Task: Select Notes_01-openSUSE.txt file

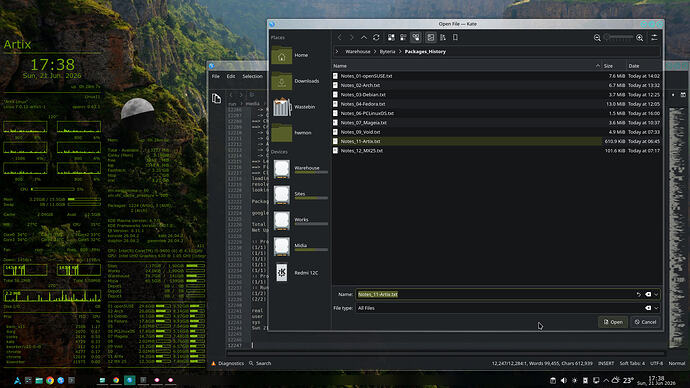Action: 496,76
